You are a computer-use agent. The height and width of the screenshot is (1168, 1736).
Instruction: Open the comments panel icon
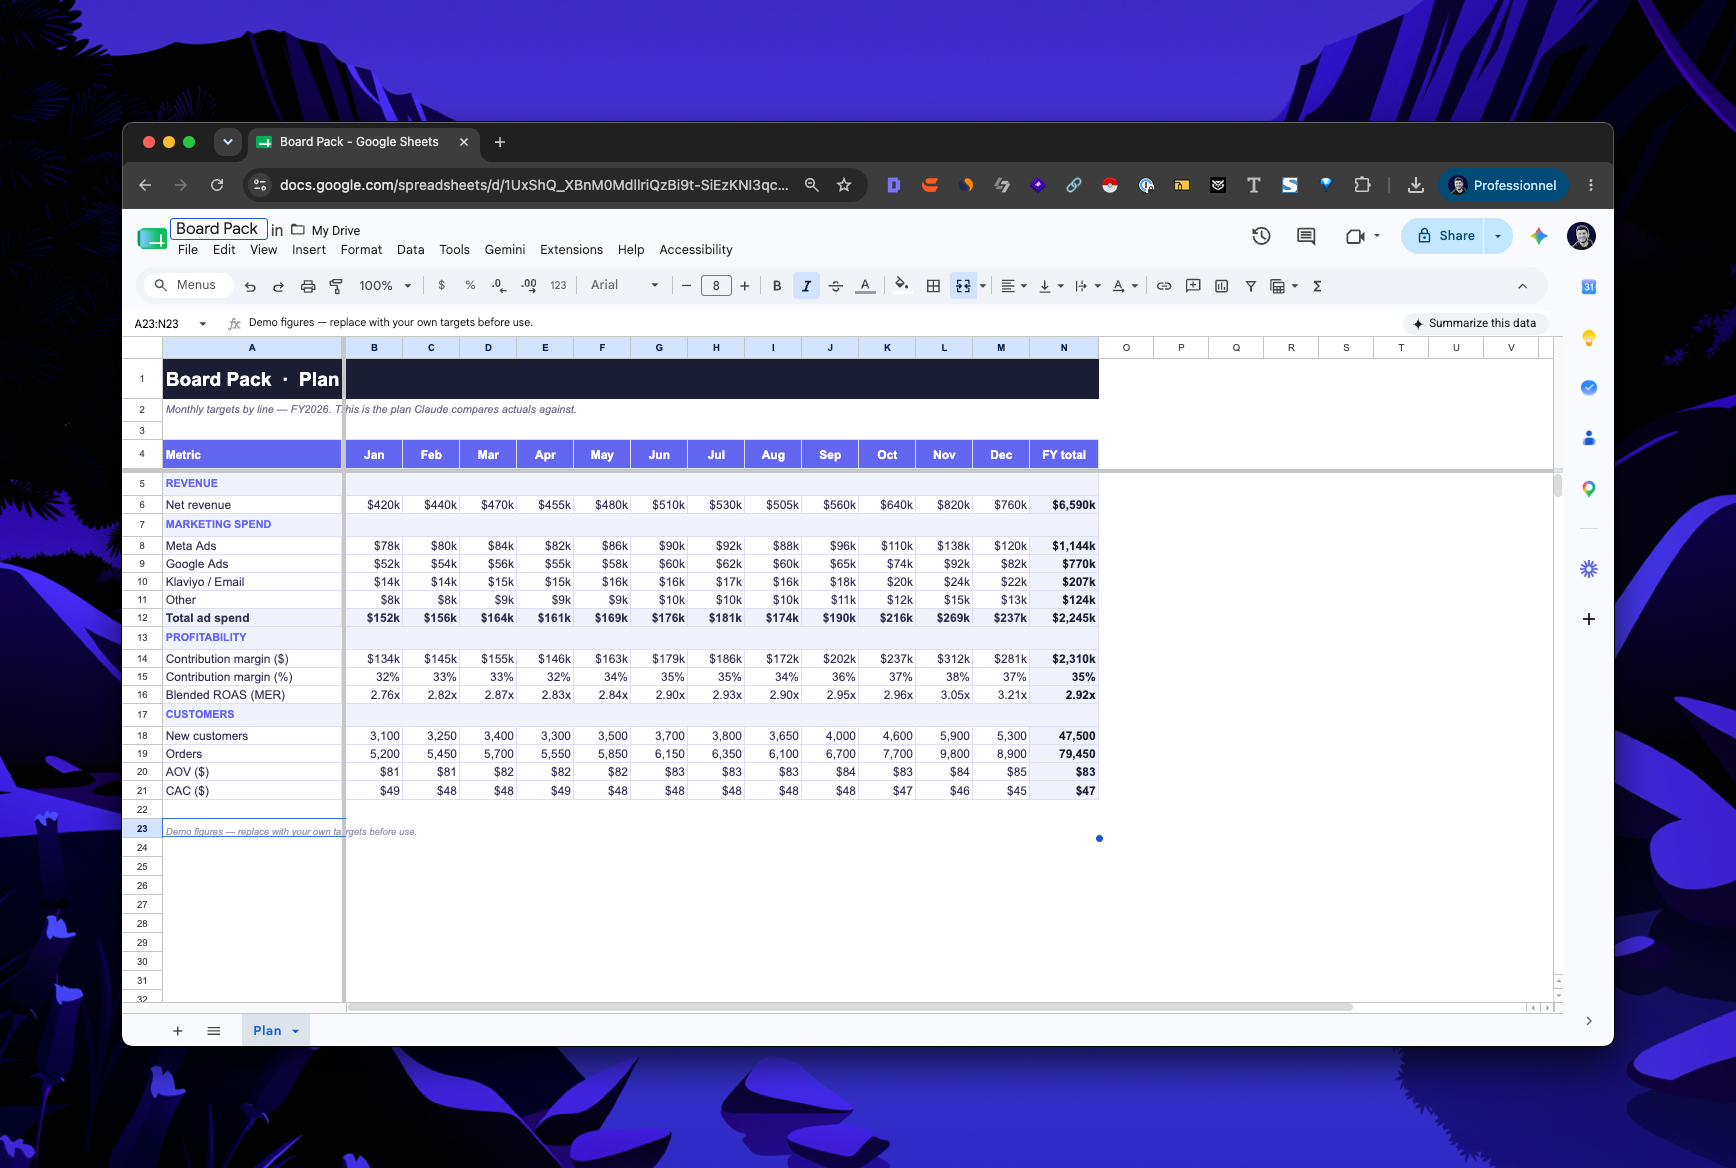point(1306,236)
